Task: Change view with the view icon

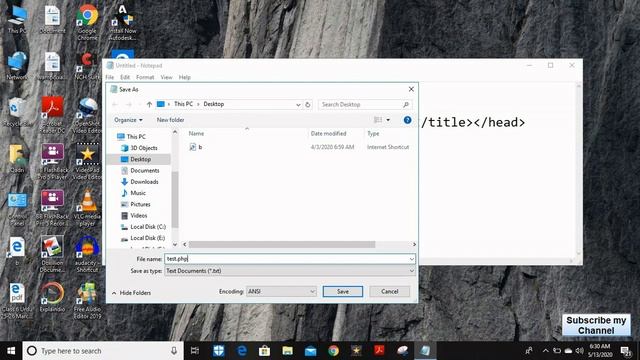Action: [378, 120]
